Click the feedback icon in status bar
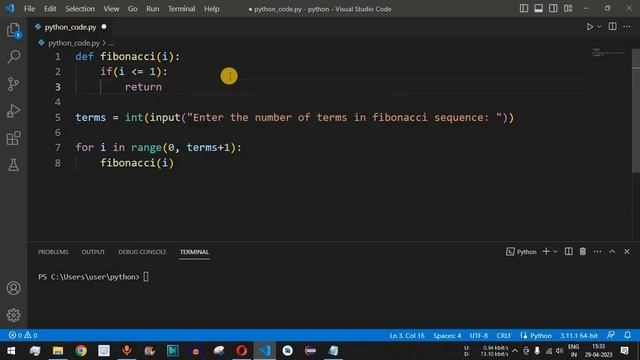This screenshot has height=360, width=640. (611, 335)
